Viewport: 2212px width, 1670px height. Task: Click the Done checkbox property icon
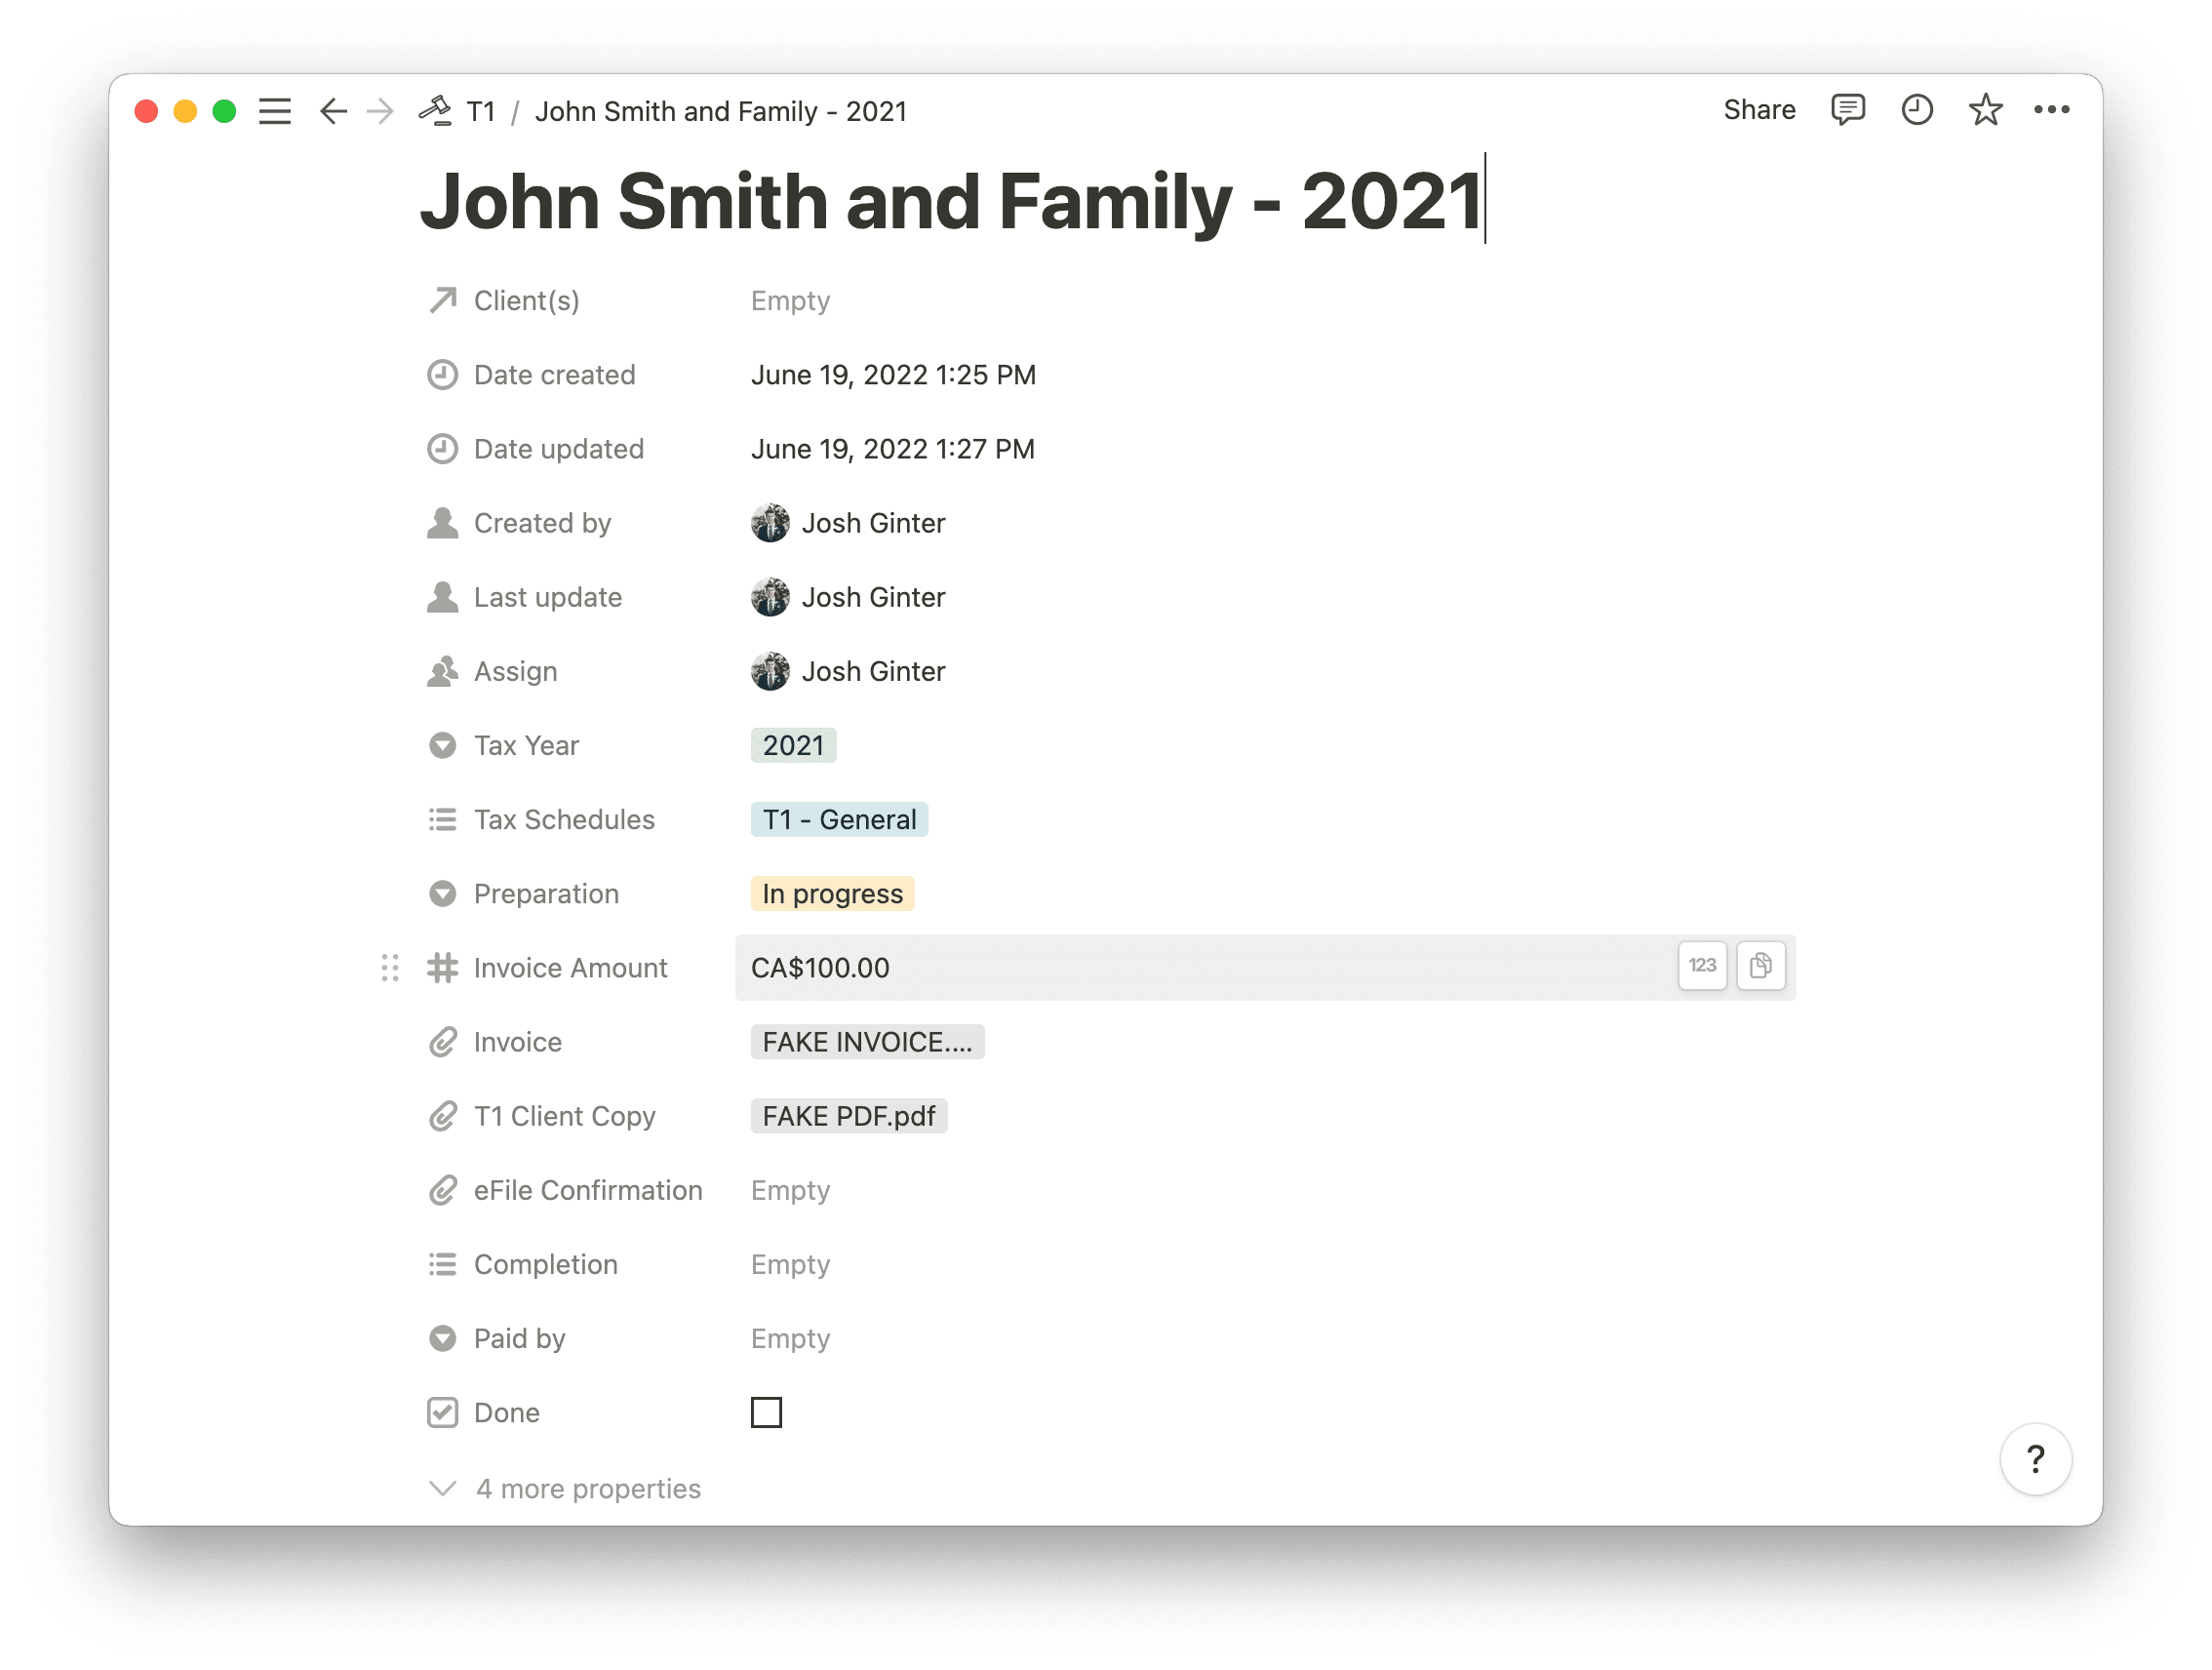click(x=443, y=1412)
